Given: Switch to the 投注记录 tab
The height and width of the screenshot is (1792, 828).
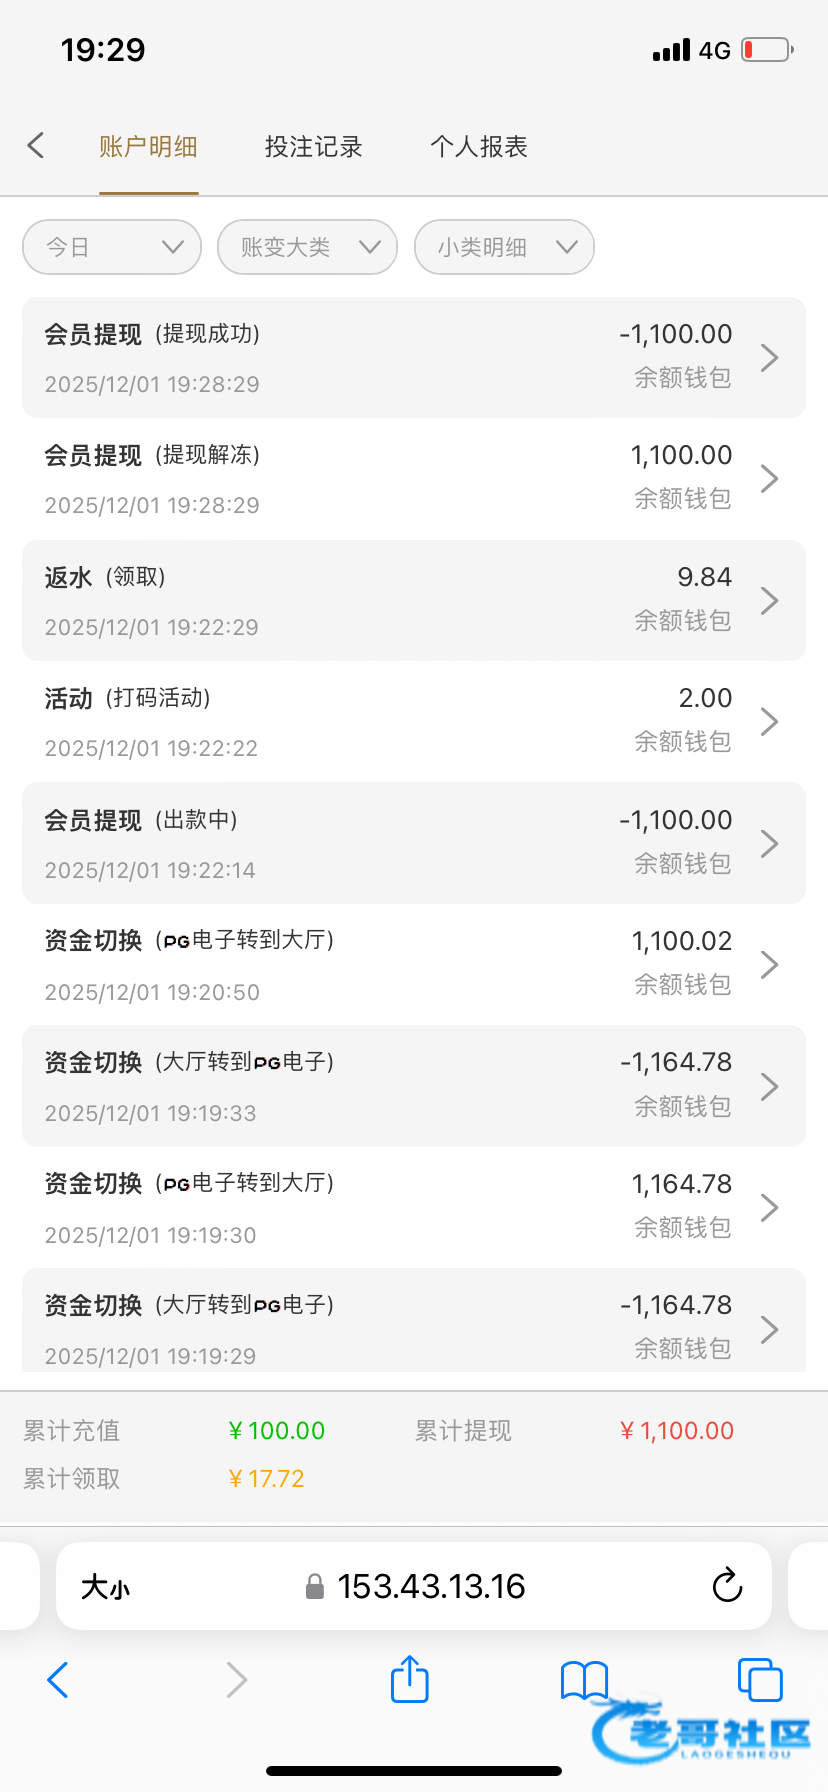Looking at the screenshot, I should coord(313,147).
